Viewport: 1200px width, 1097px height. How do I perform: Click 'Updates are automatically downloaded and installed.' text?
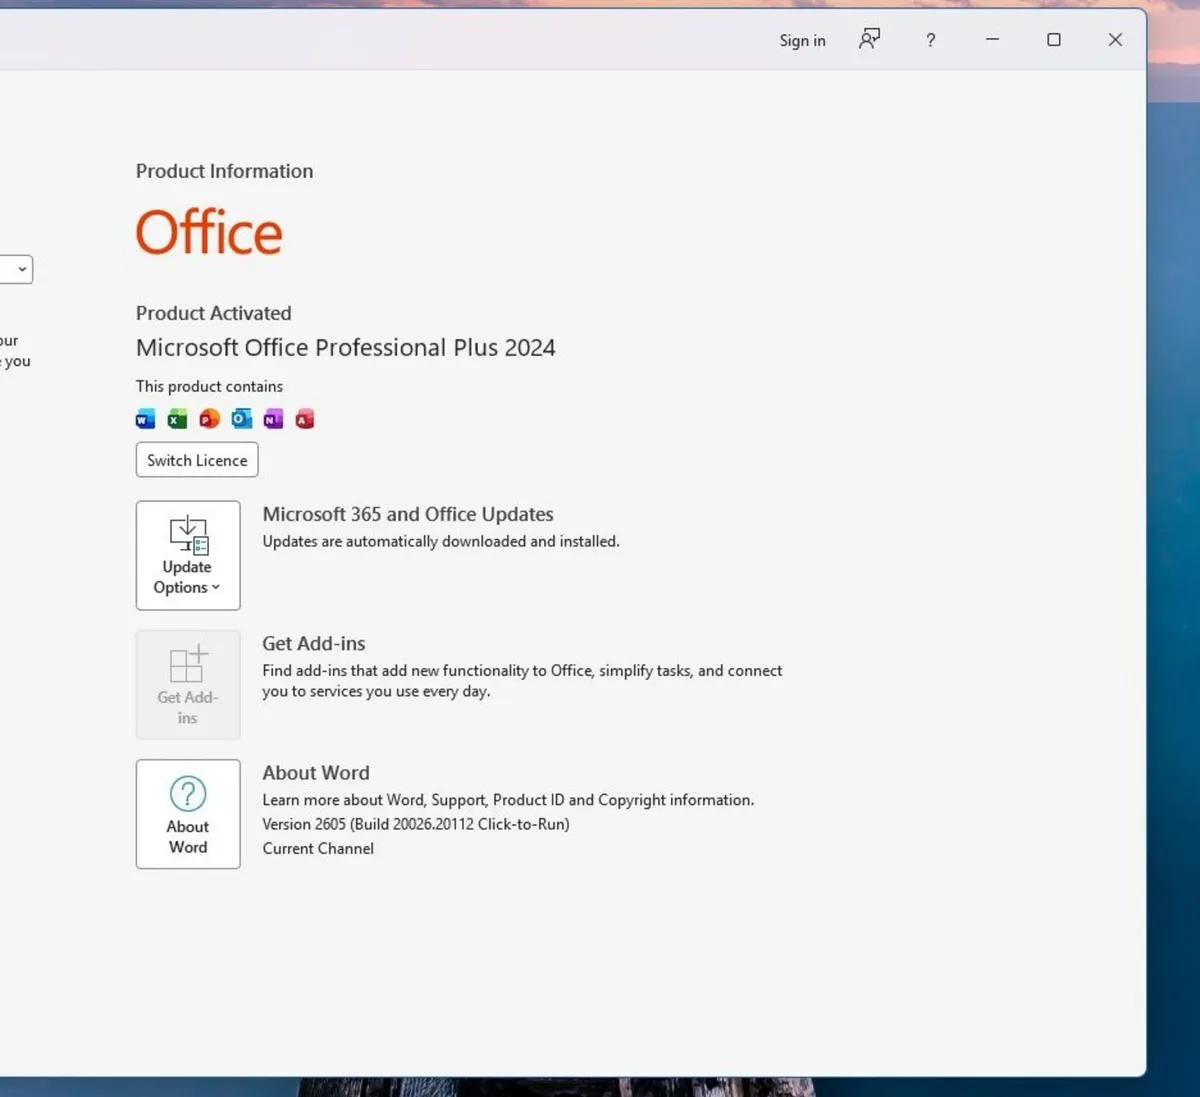pyautogui.click(x=441, y=541)
